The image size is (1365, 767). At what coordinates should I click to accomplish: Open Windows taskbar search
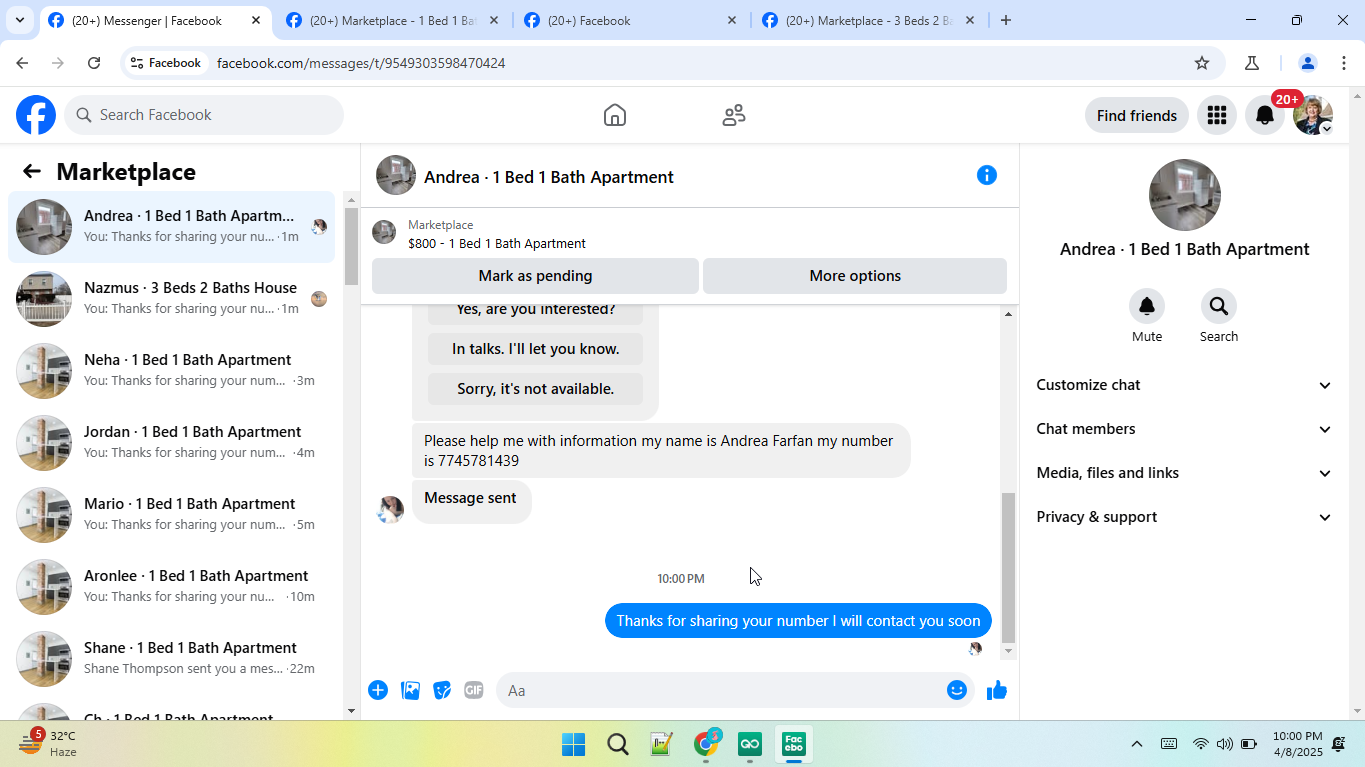618,744
